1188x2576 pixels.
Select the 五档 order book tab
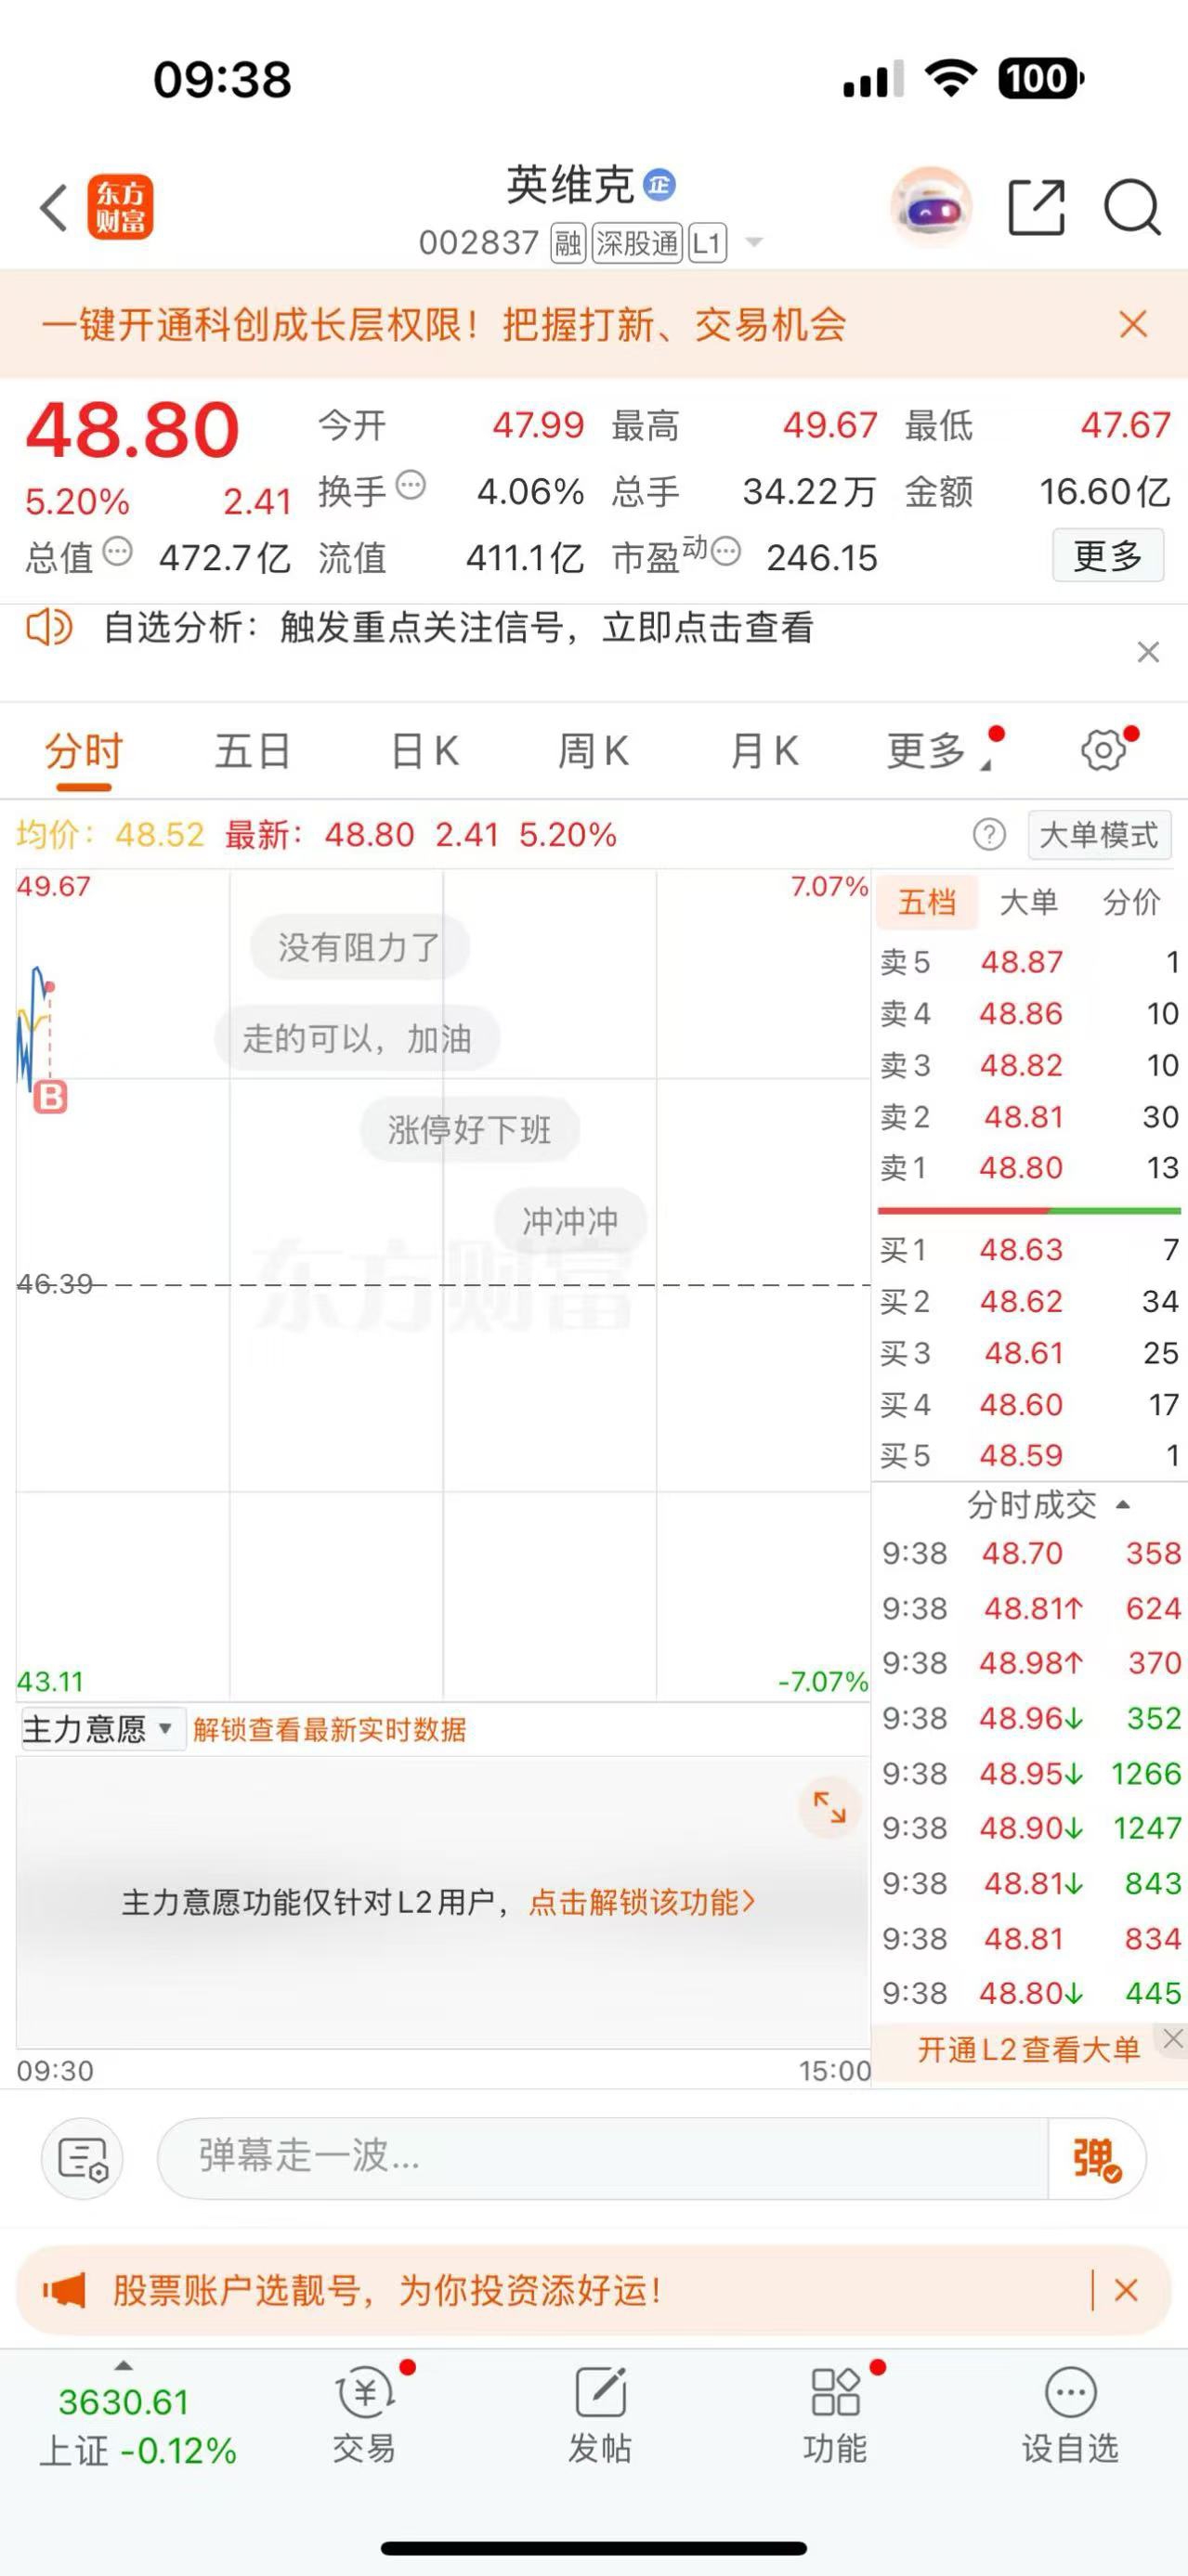926,902
